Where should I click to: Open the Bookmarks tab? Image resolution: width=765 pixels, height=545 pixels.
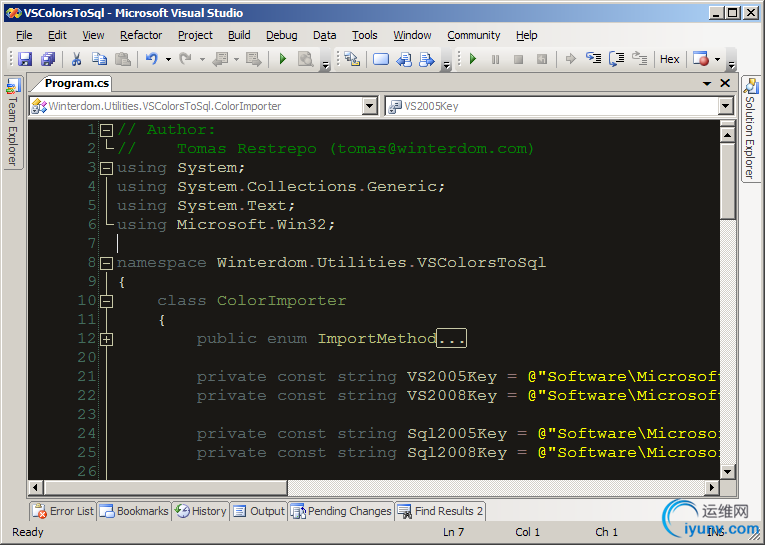coord(134,511)
